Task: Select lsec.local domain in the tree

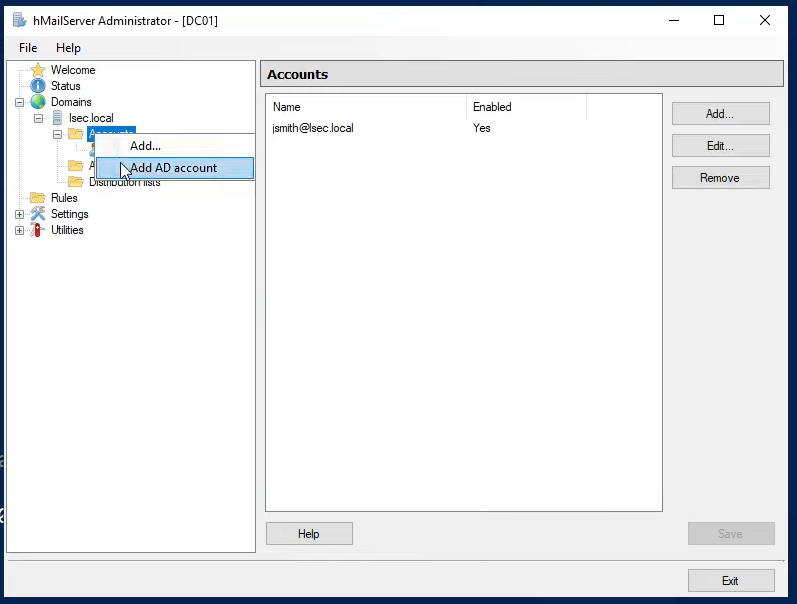Action: pos(91,118)
